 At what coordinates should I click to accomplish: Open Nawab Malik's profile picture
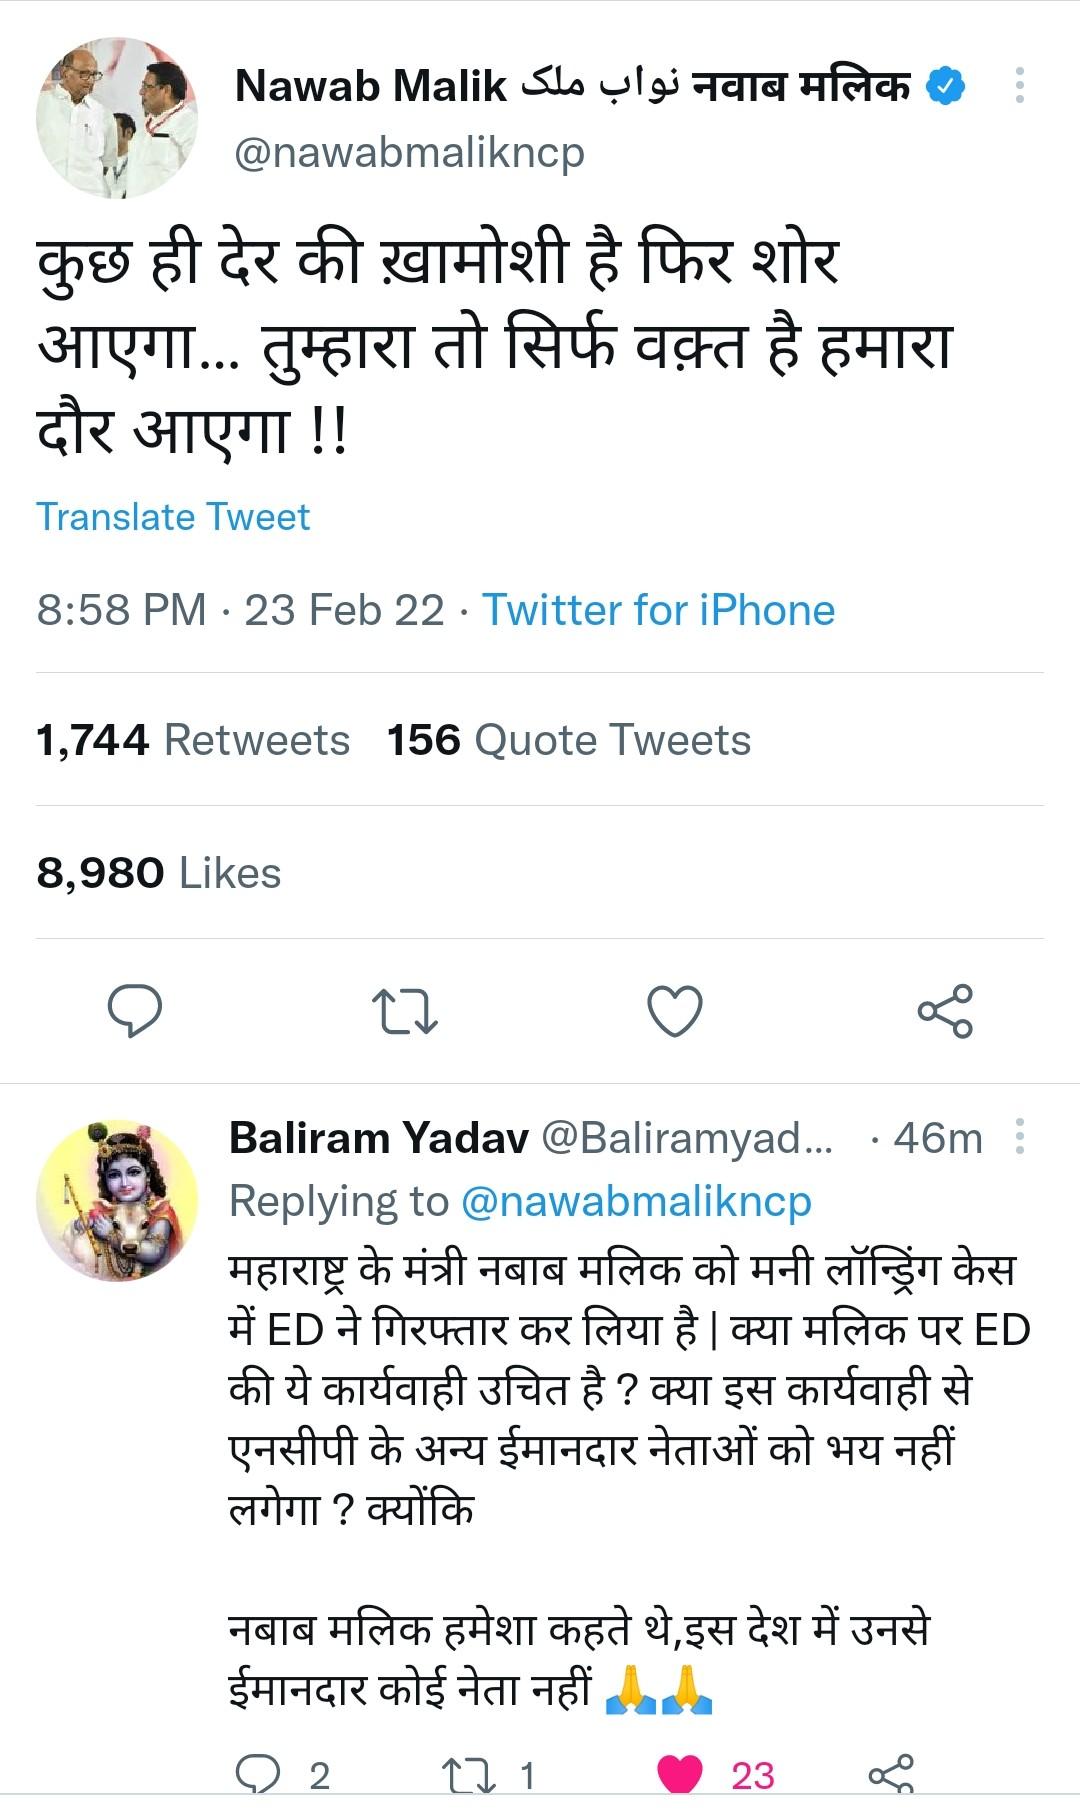pos(117,118)
